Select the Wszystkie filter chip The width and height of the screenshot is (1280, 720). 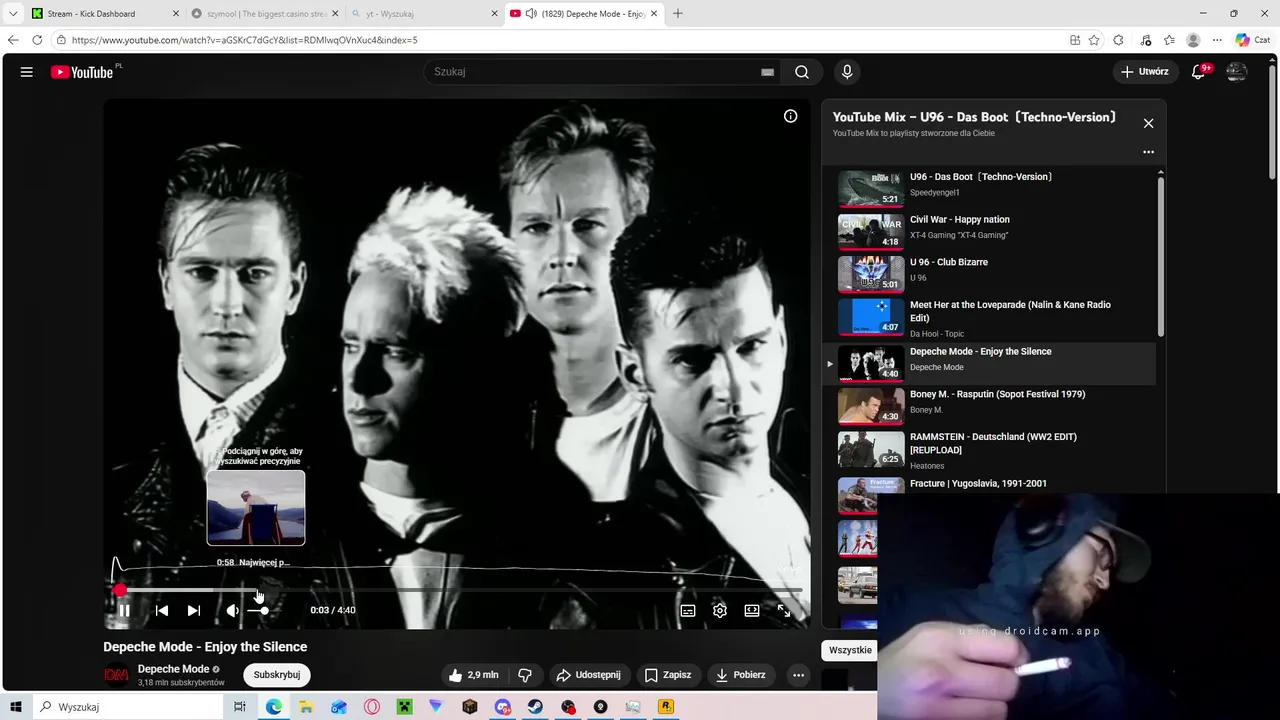point(850,650)
